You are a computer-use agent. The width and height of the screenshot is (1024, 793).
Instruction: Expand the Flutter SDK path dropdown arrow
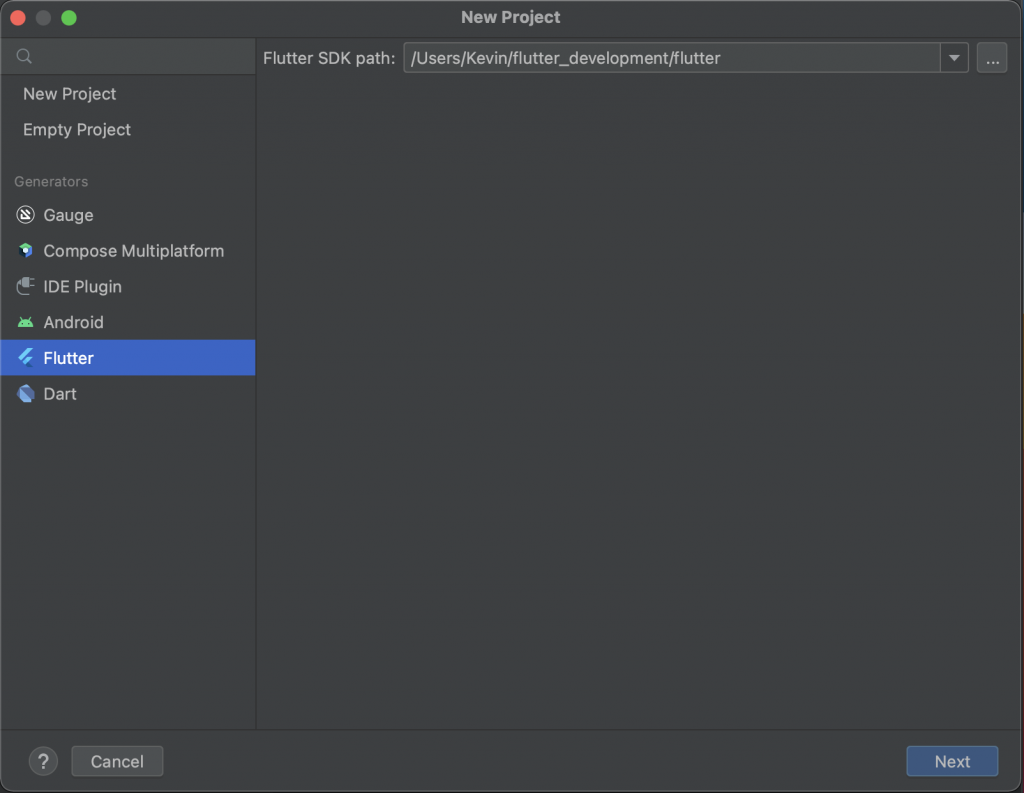[954, 57]
